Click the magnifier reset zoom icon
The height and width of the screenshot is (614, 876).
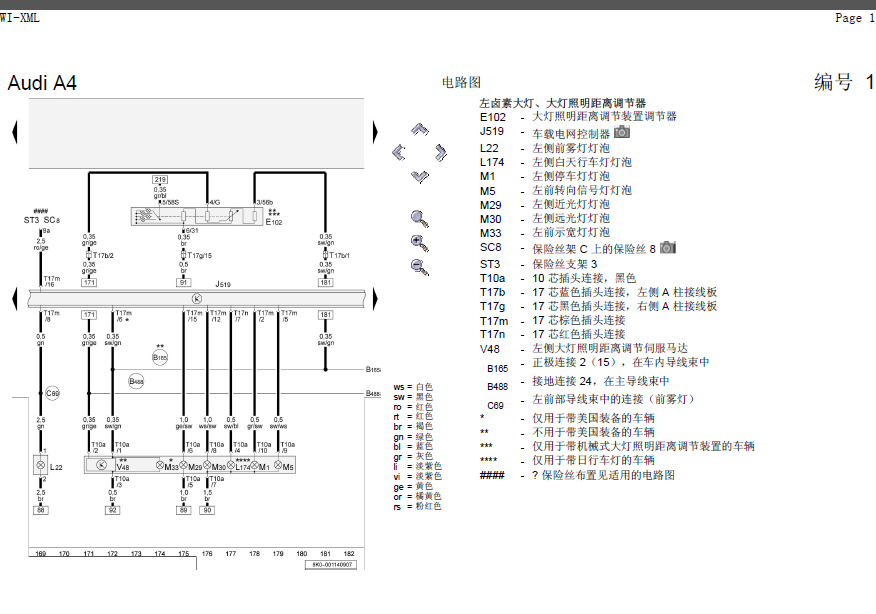coord(420,218)
